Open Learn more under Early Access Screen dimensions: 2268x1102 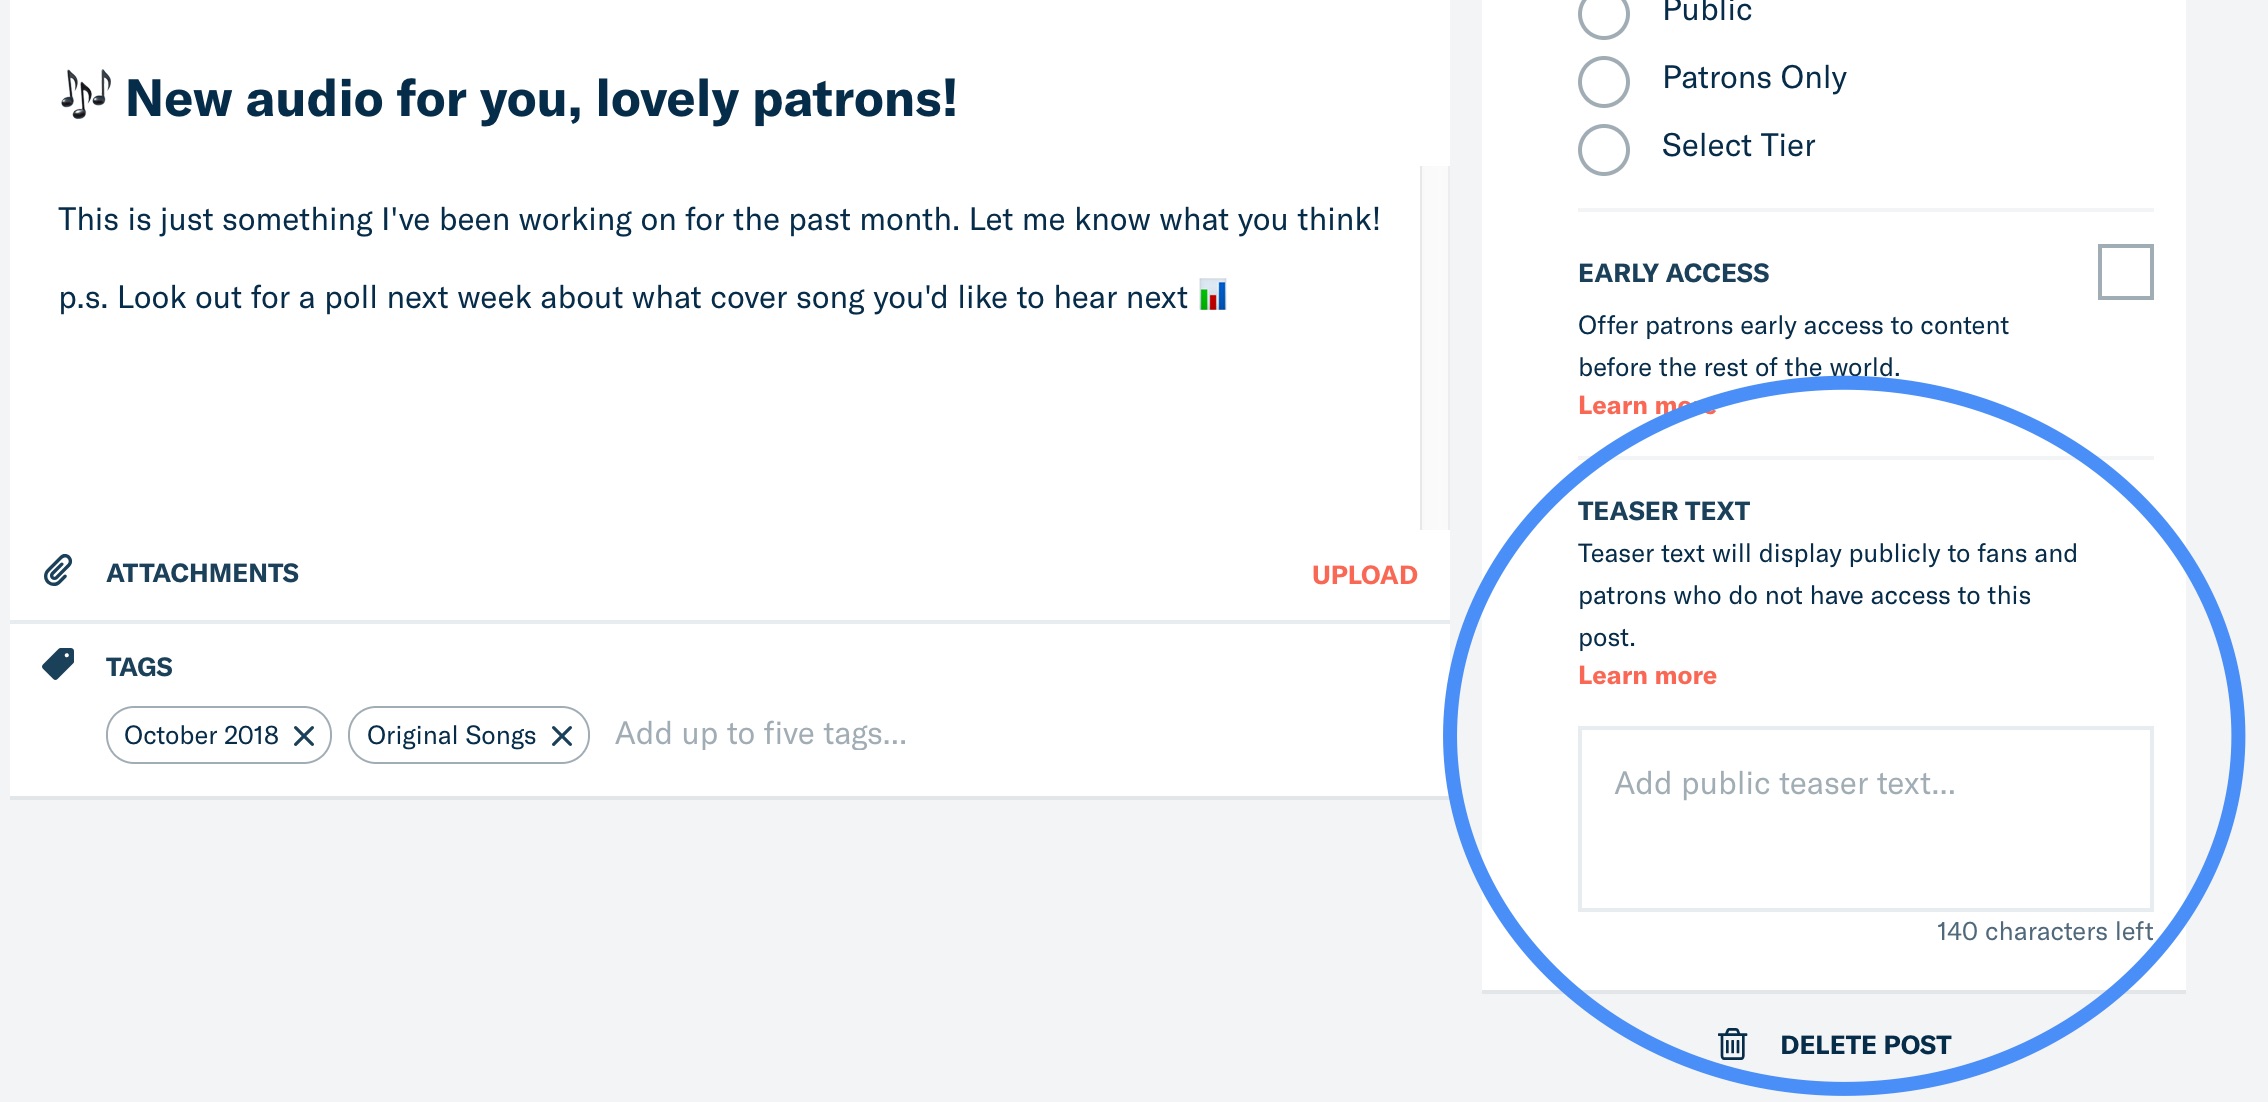1647,406
